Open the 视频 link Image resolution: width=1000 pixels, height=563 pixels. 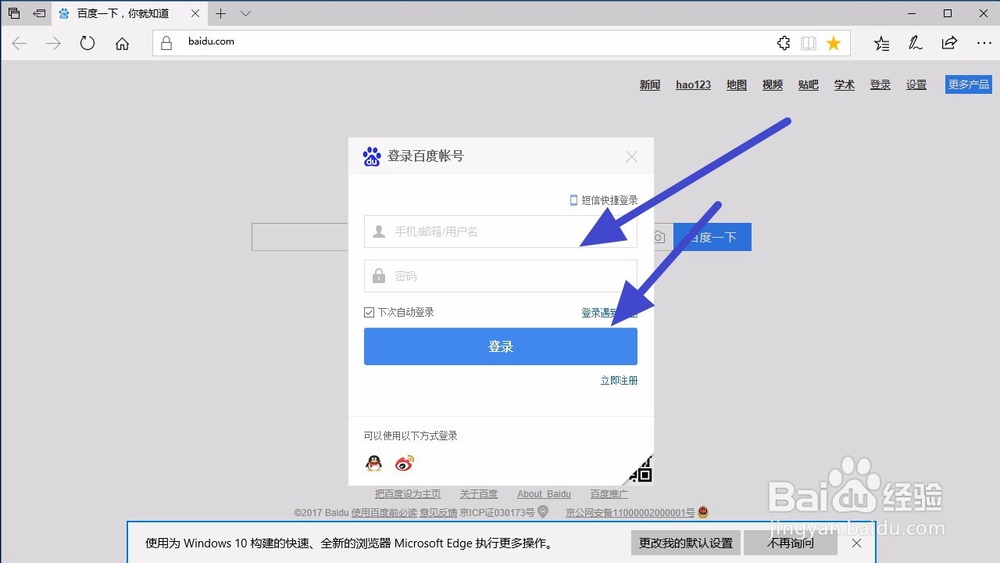pos(772,85)
